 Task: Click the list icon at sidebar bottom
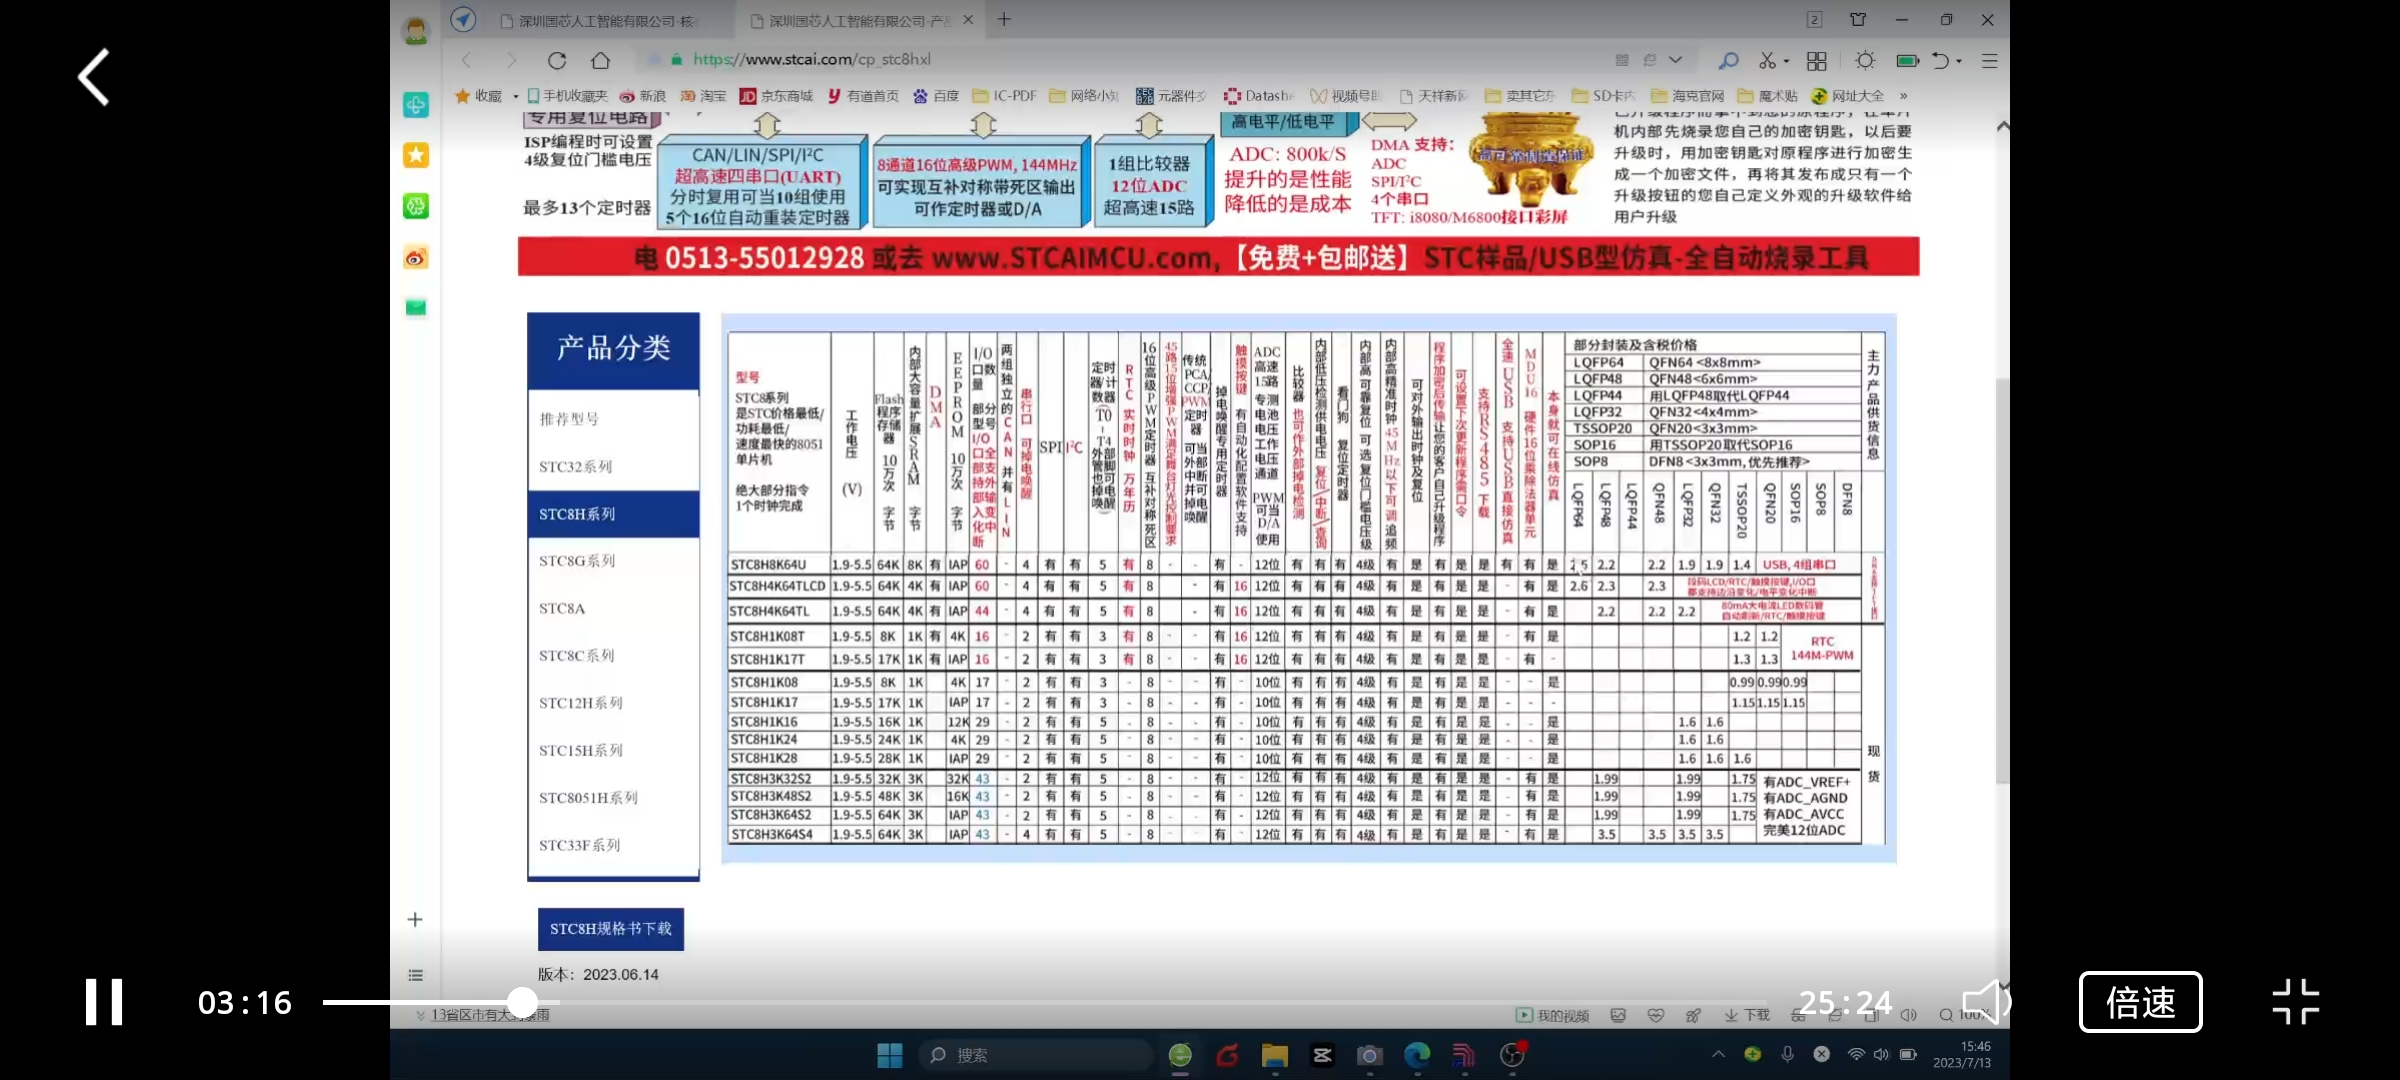tap(415, 975)
